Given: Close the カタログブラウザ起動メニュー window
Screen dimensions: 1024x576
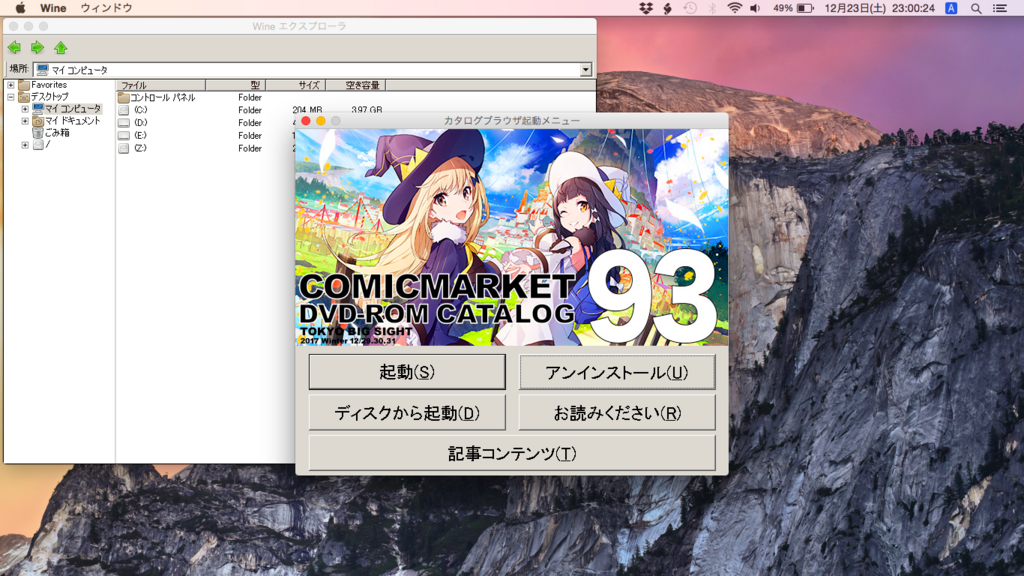Looking at the screenshot, I should pos(306,121).
